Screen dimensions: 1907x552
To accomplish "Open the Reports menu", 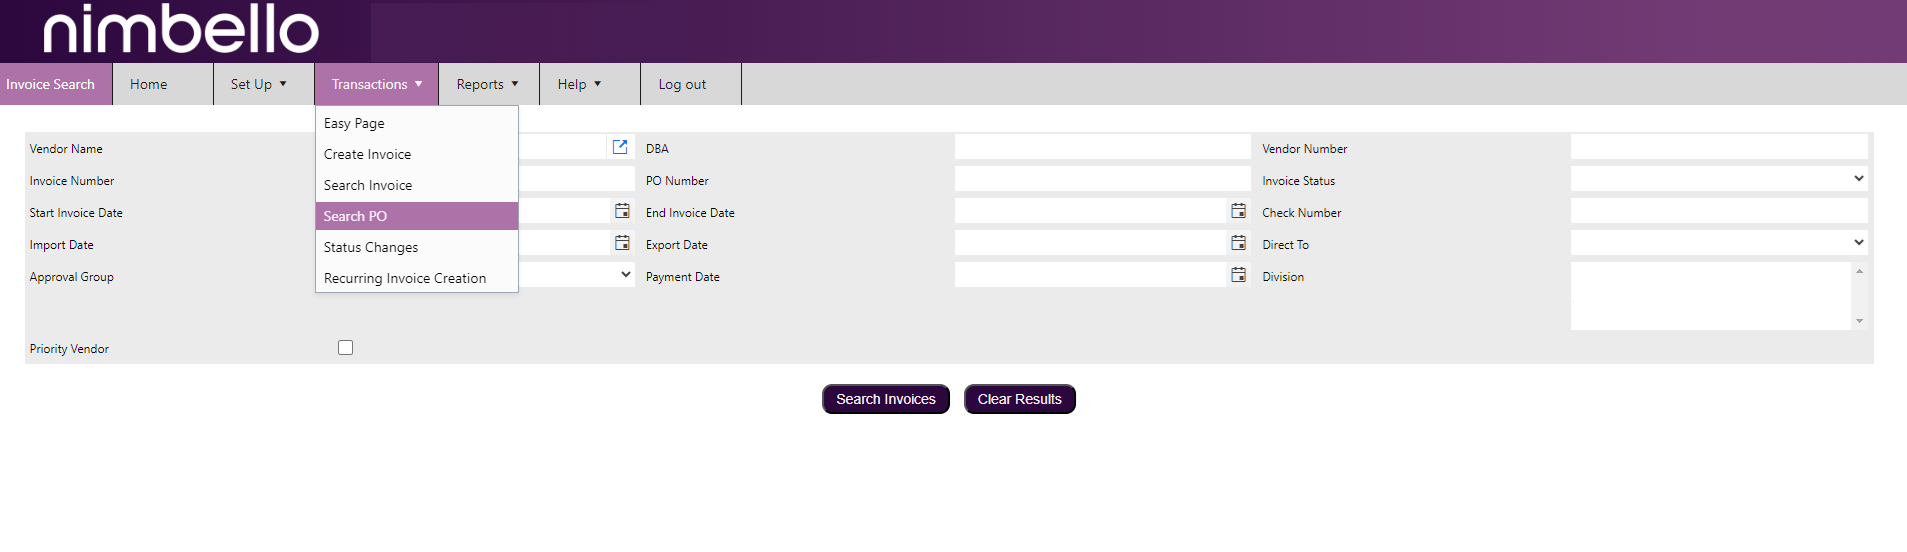I will pos(488,85).
